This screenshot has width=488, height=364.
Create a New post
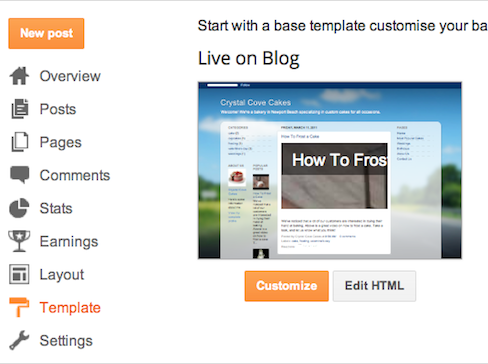(x=46, y=33)
